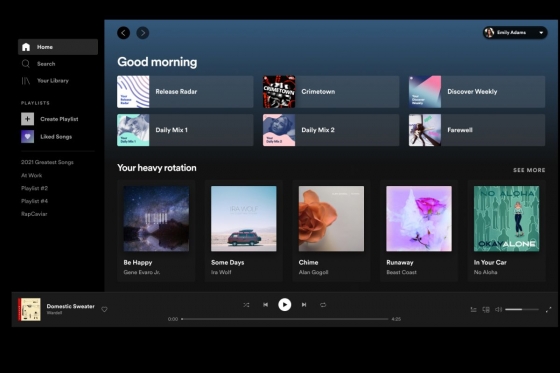Go forward with the right arrow button
Screen dimensions: 560x373
[143, 33]
